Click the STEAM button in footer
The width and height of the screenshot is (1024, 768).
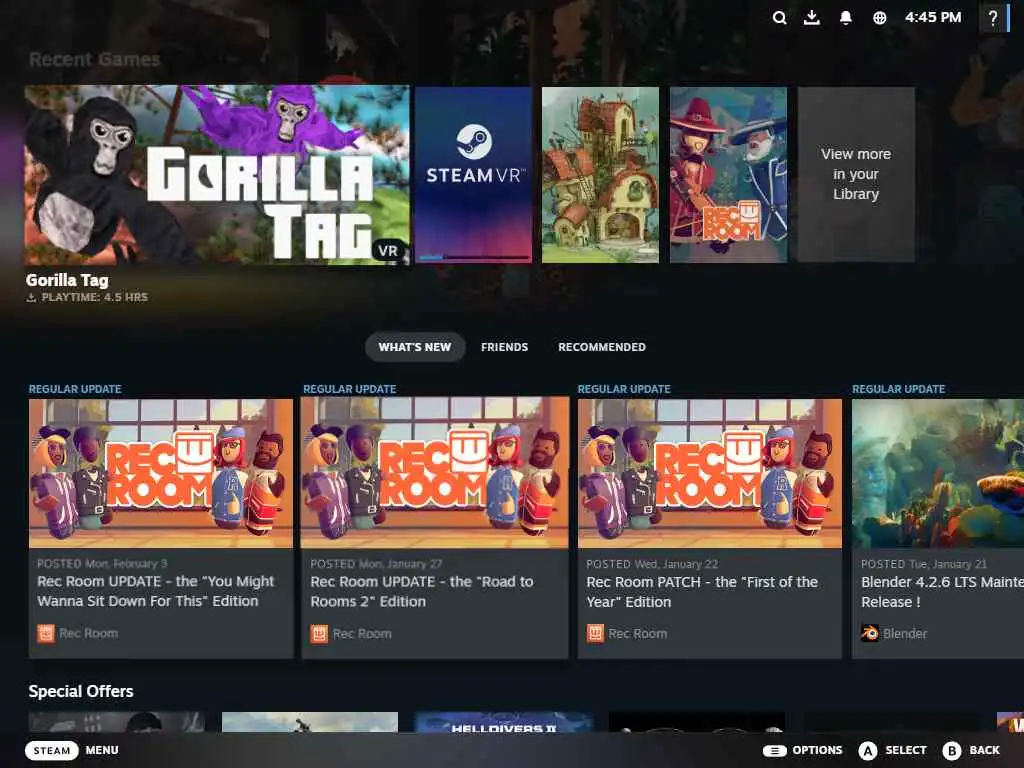click(x=52, y=750)
